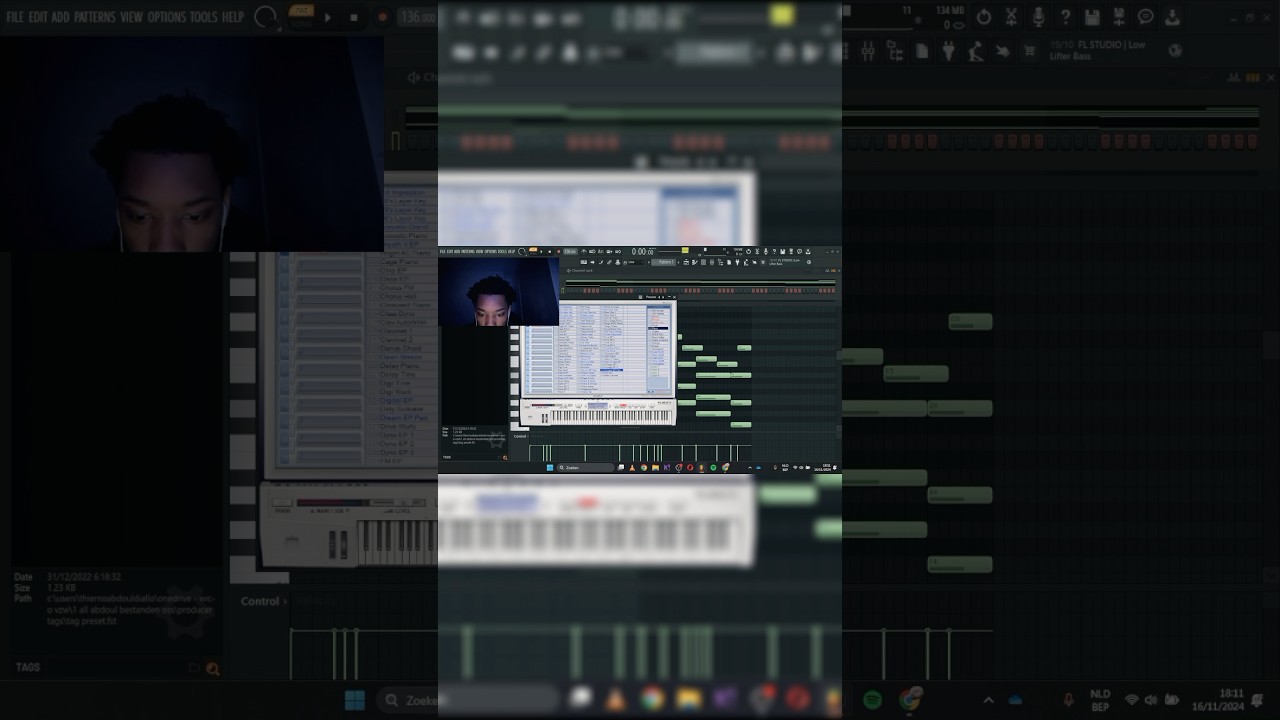Click the tempo tapper figure icon
Image resolution: width=1280 pixels, height=720 pixels.
click(x=975, y=51)
